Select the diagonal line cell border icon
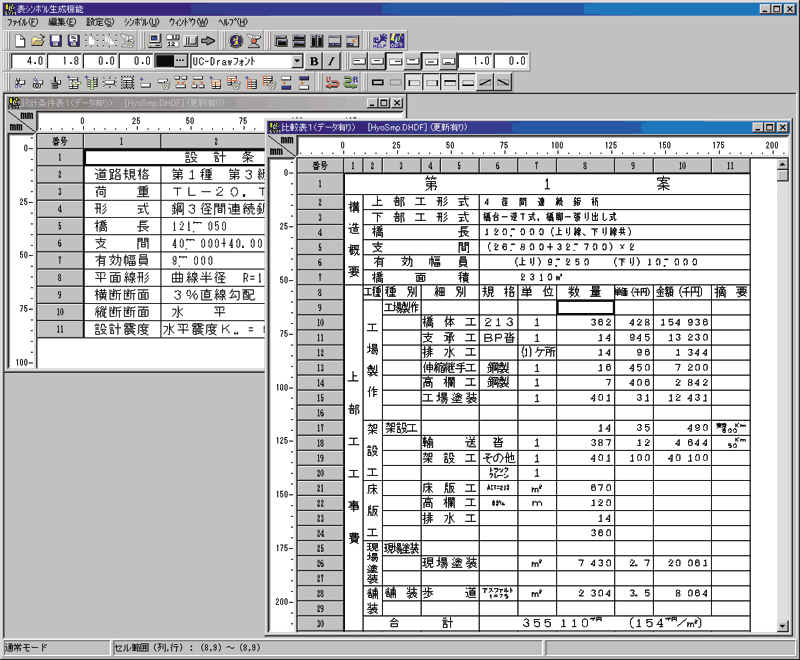800x660 pixels. [x=486, y=83]
